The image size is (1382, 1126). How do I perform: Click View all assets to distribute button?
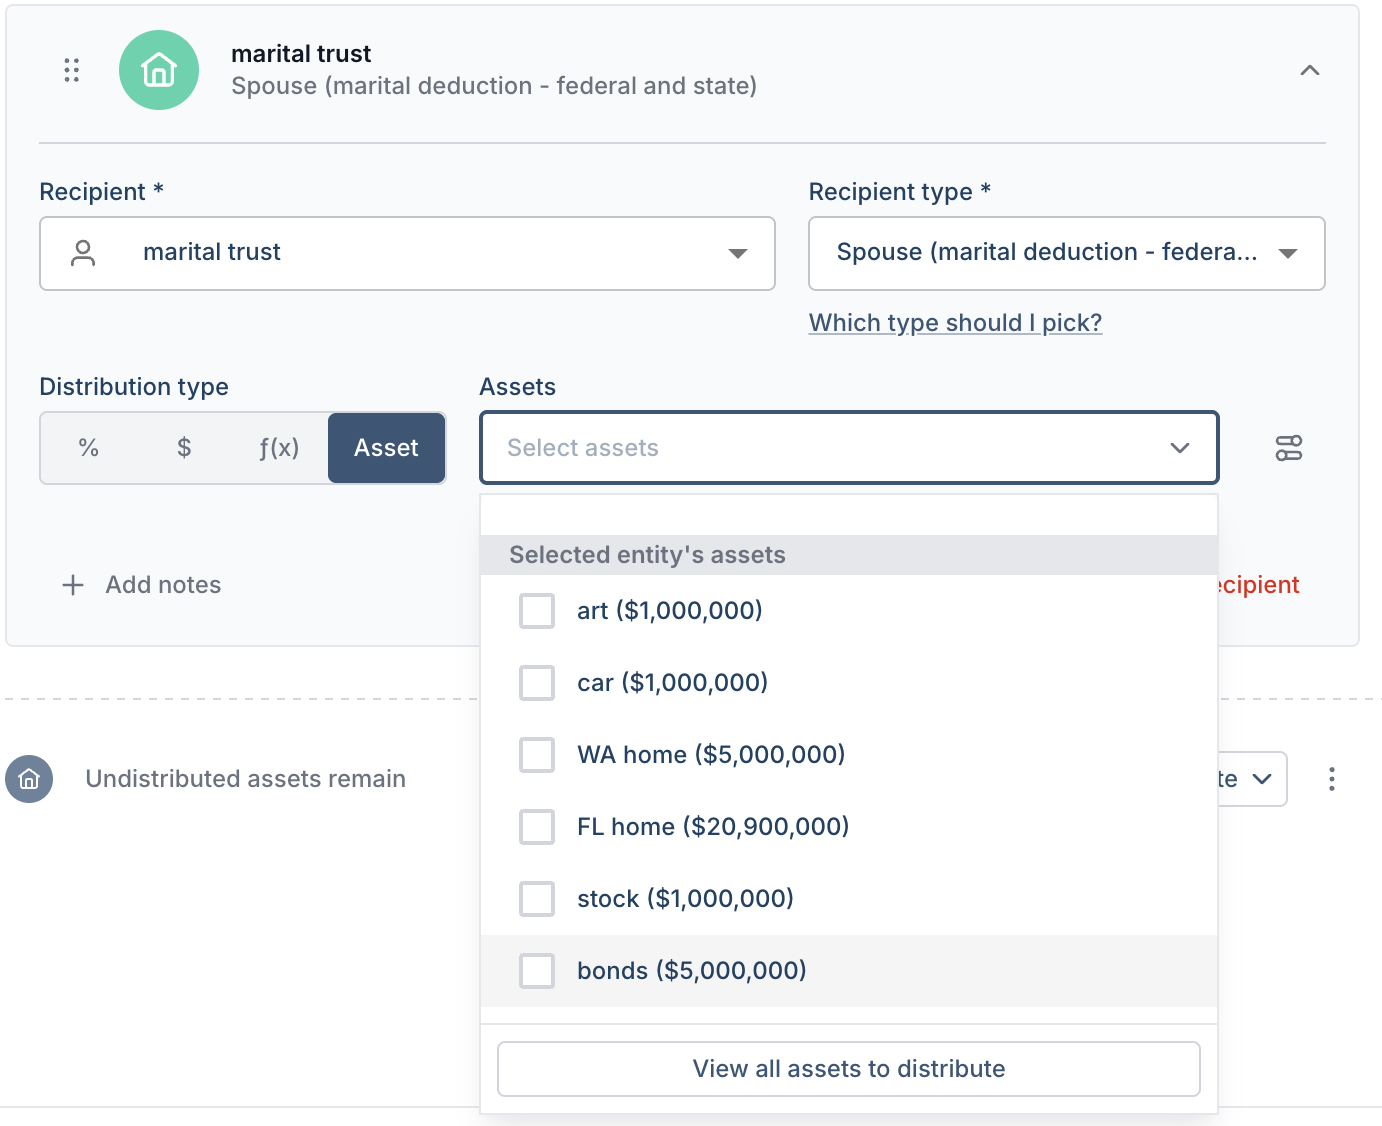tap(849, 1069)
